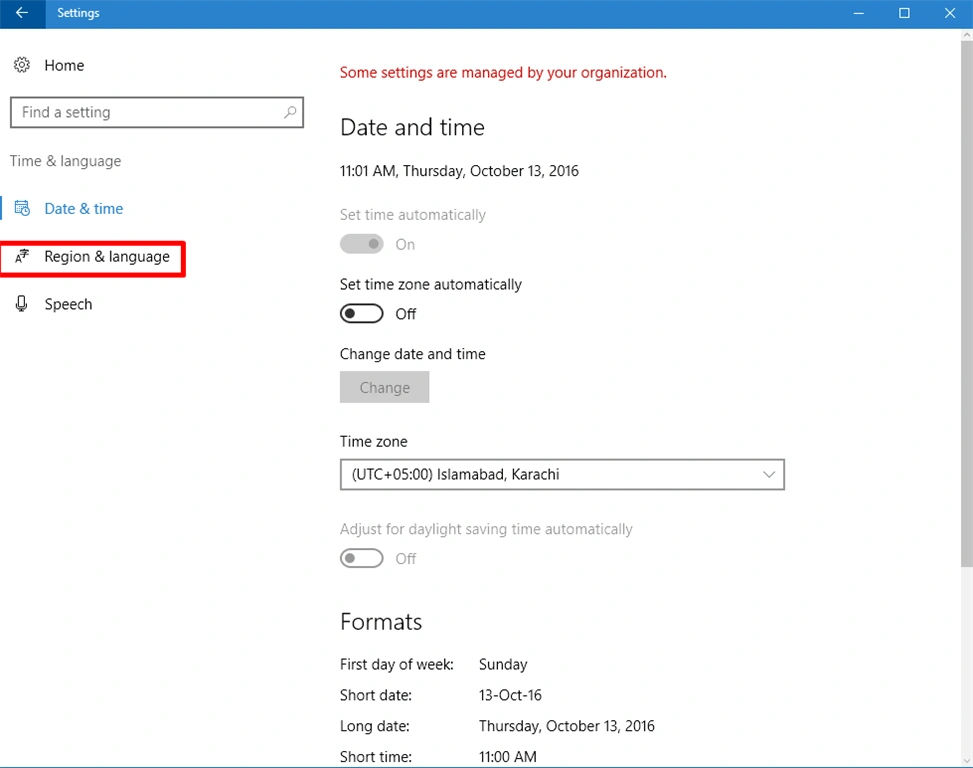Click the 'Formats' heading

(x=381, y=622)
